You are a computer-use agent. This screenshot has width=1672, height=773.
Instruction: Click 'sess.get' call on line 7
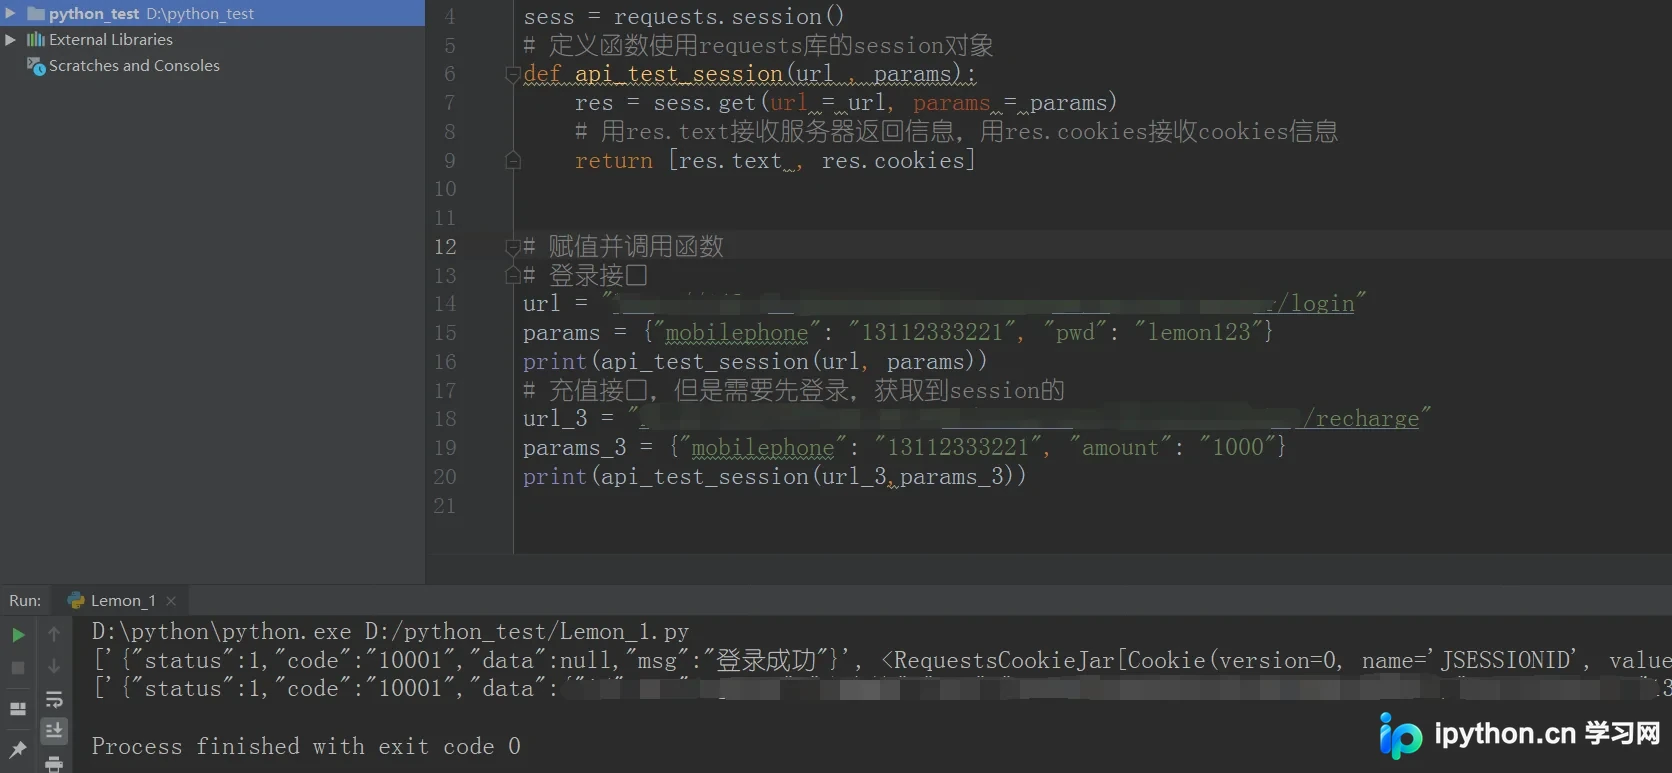[x=704, y=103]
